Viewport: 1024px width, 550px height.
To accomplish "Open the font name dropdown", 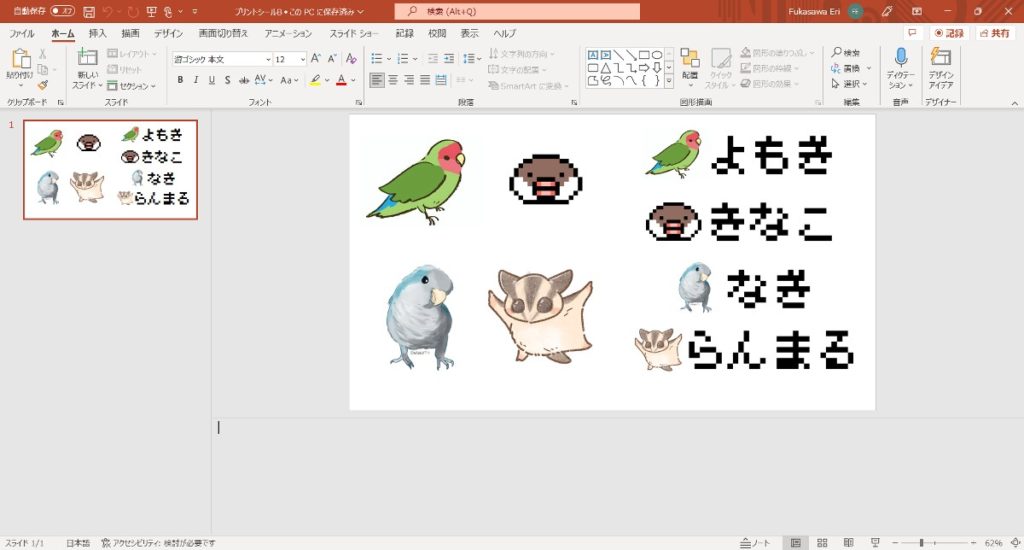I will [x=268, y=59].
